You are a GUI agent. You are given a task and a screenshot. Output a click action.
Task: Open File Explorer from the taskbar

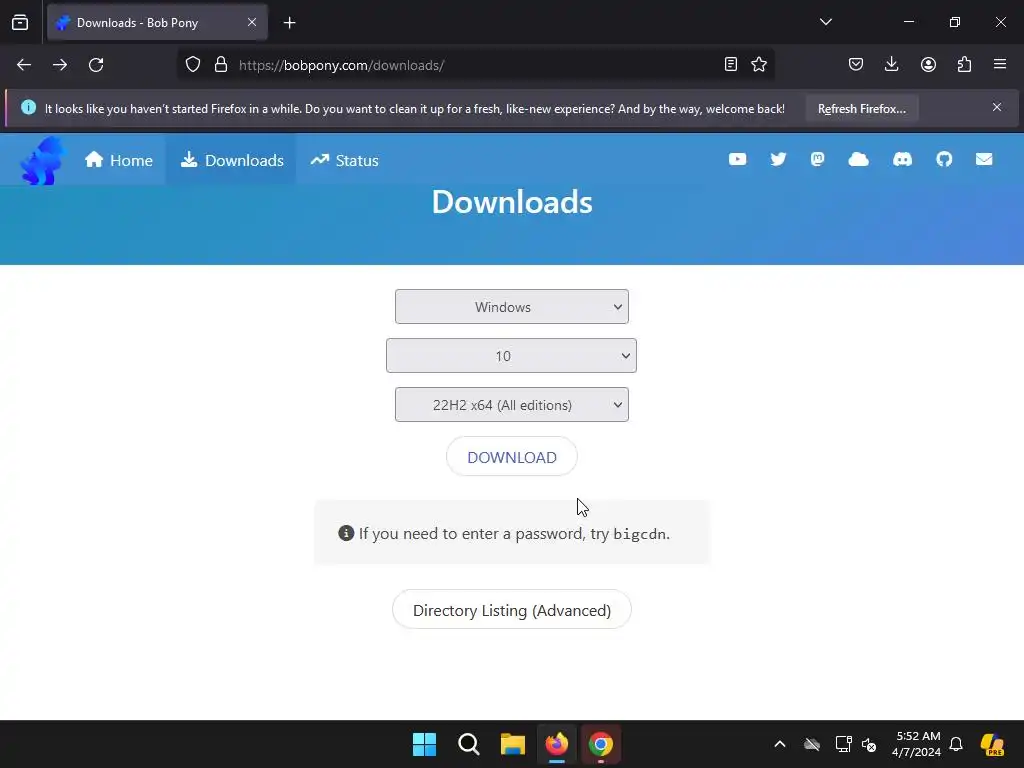coord(513,744)
